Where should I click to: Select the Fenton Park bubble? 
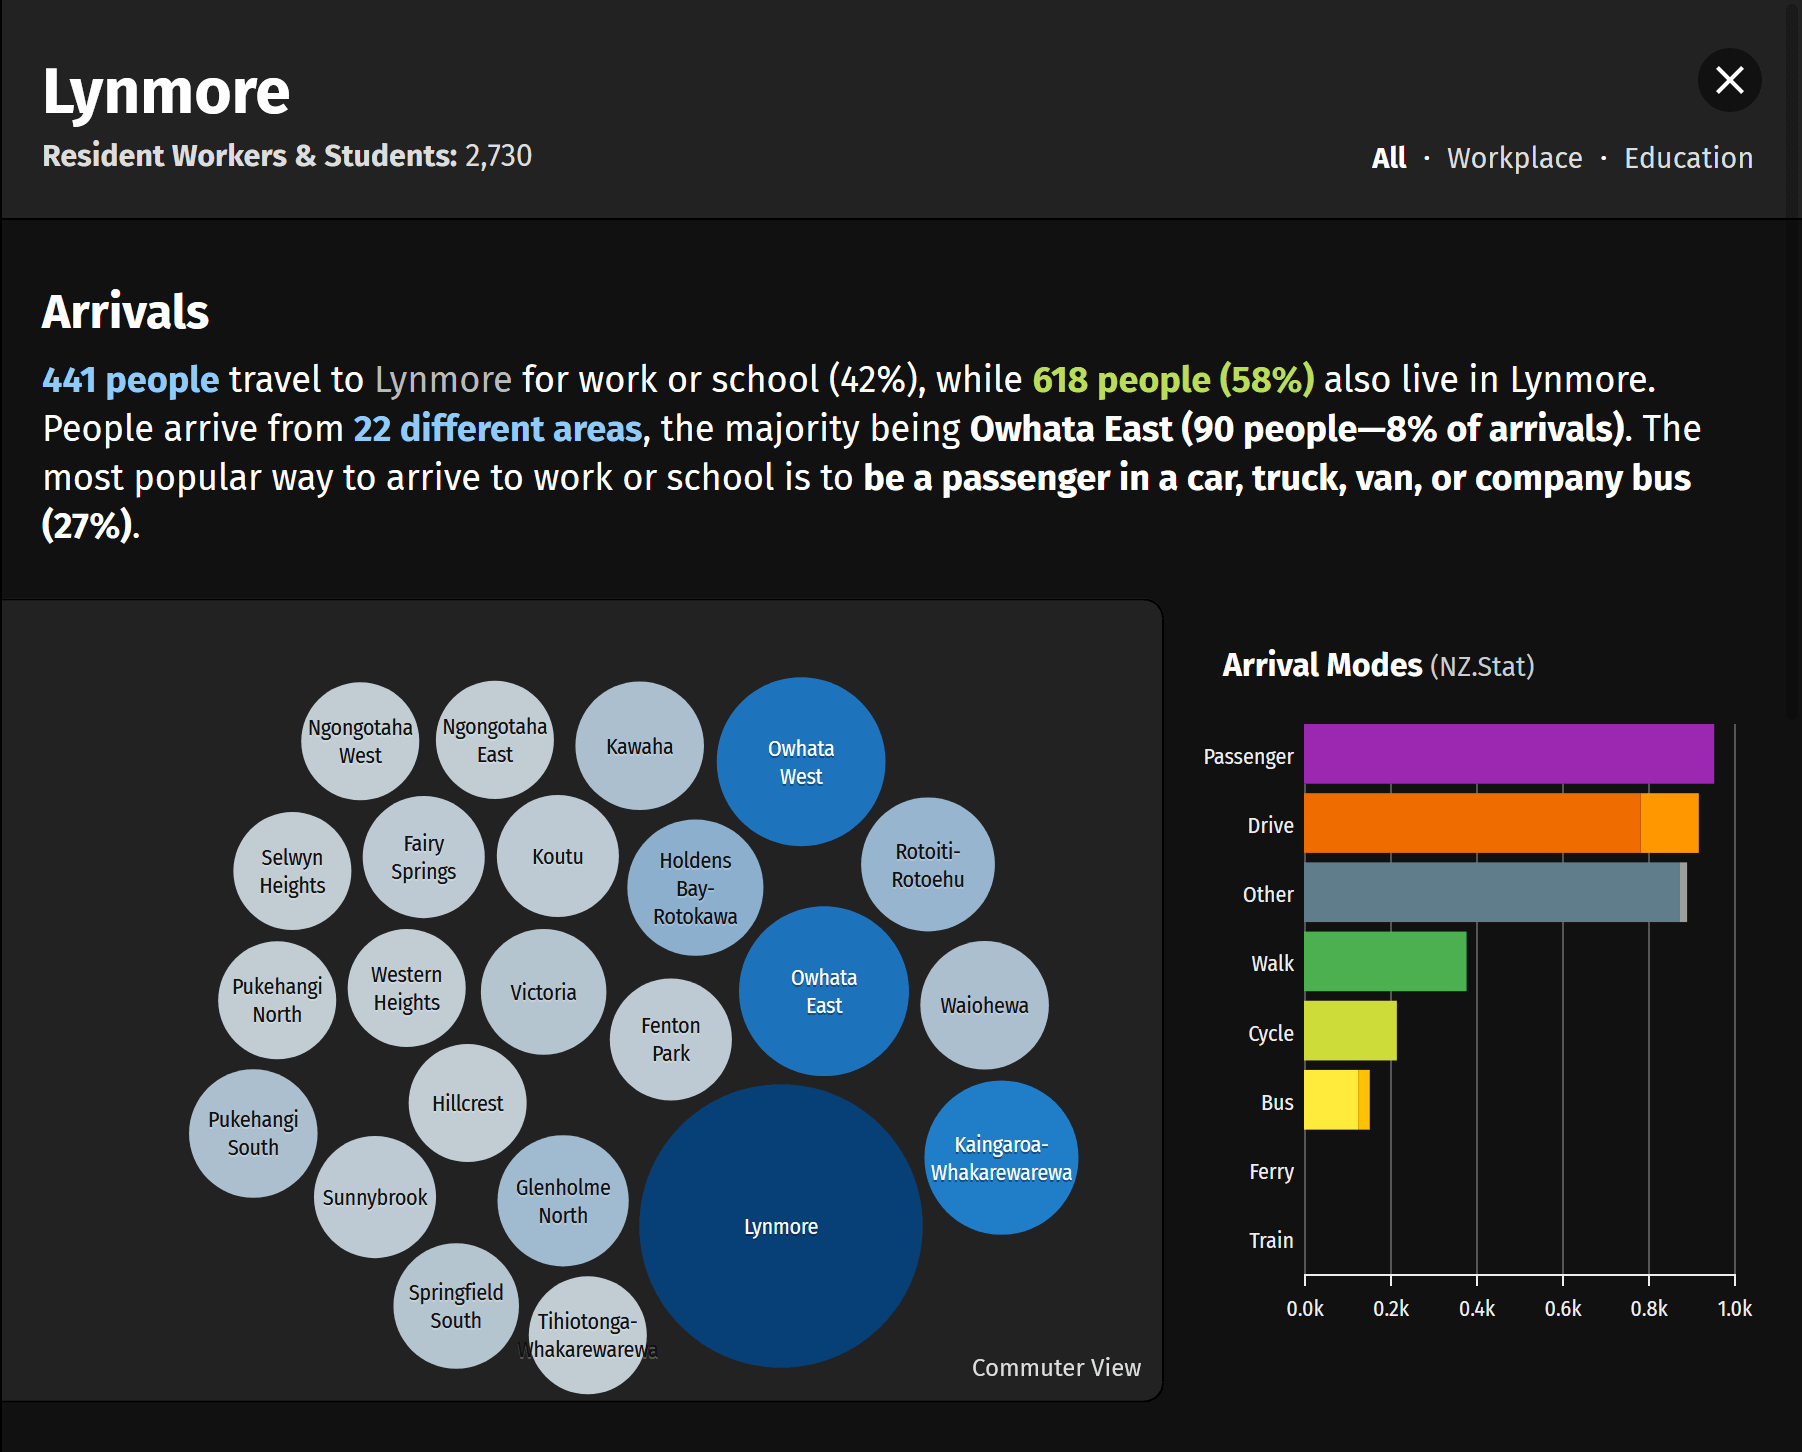pyautogui.click(x=671, y=1039)
